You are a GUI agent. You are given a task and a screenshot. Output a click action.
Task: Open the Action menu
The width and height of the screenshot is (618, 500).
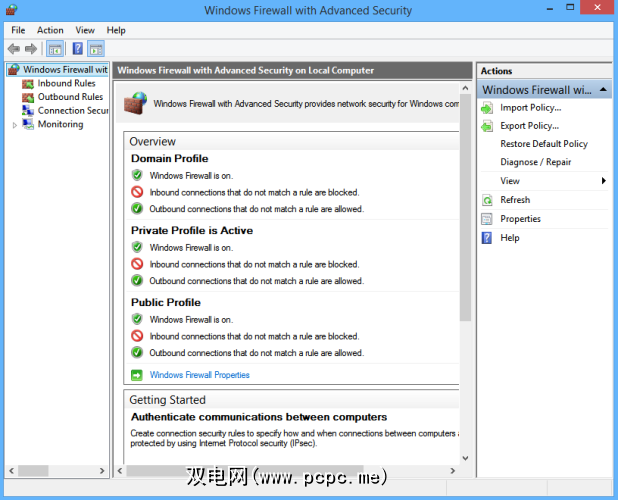tap(50, 30)
